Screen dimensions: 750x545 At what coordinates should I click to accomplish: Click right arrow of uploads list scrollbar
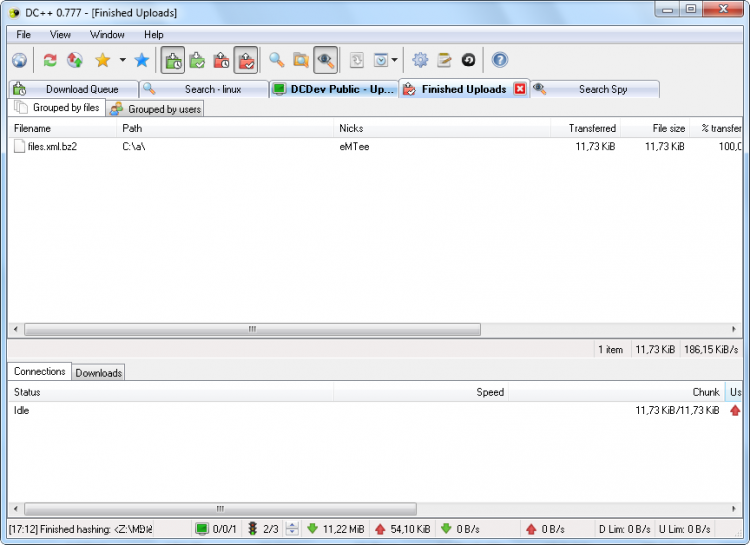point(734,329)
